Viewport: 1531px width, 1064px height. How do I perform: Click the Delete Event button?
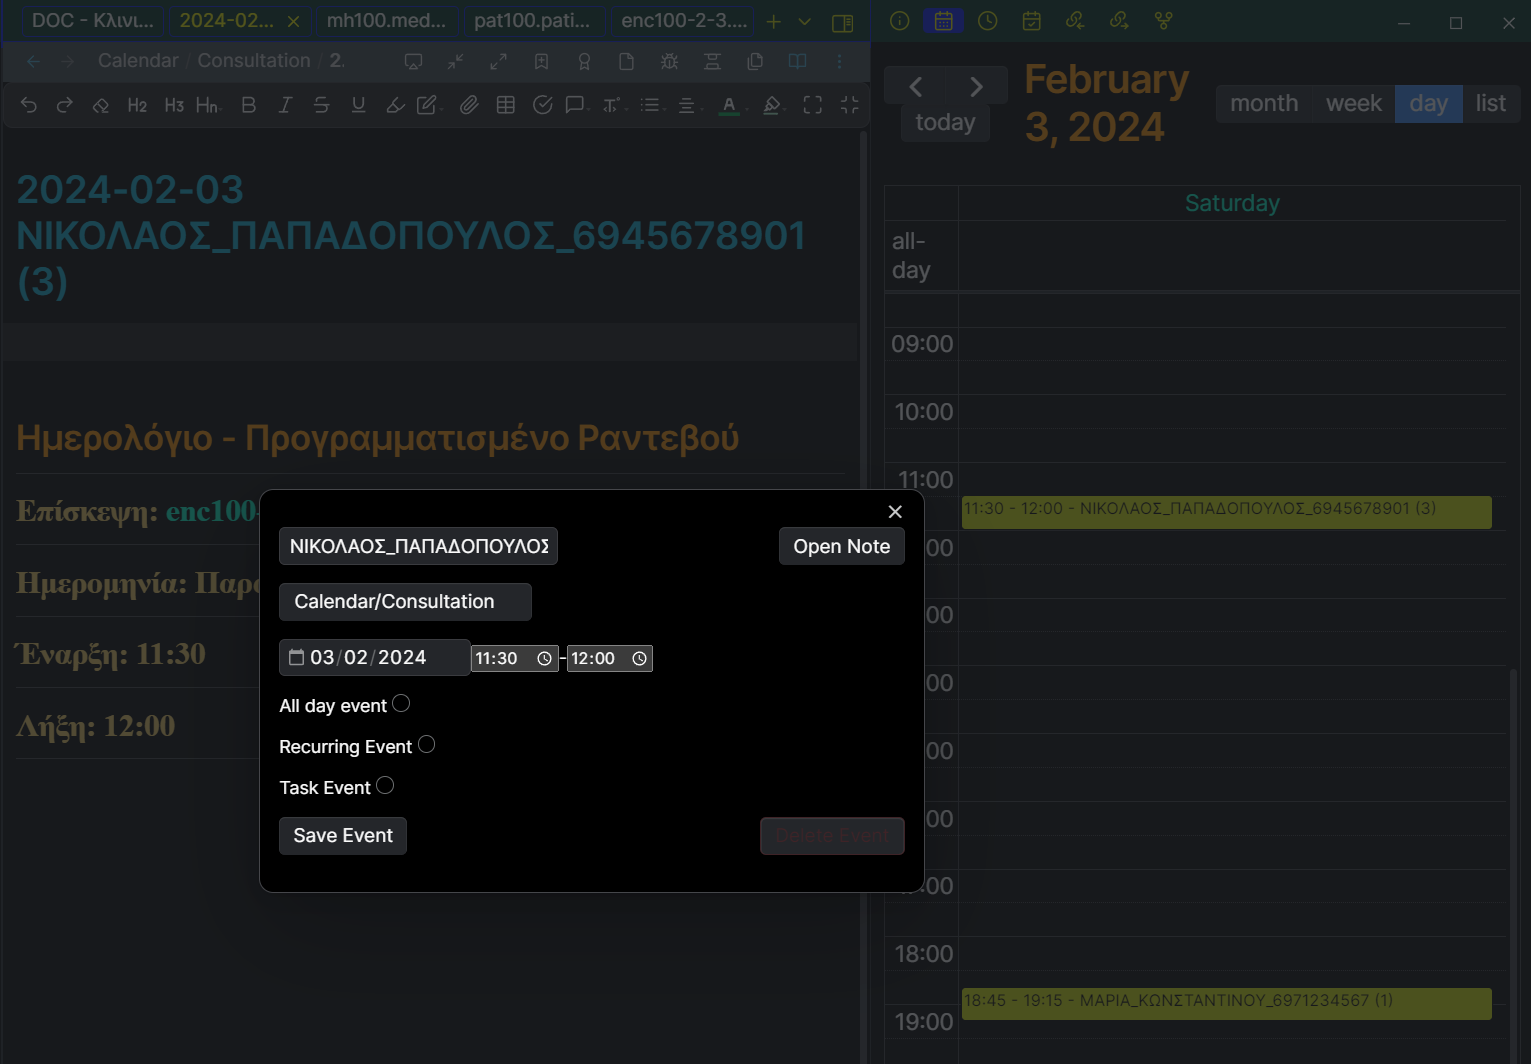point(832,836)
